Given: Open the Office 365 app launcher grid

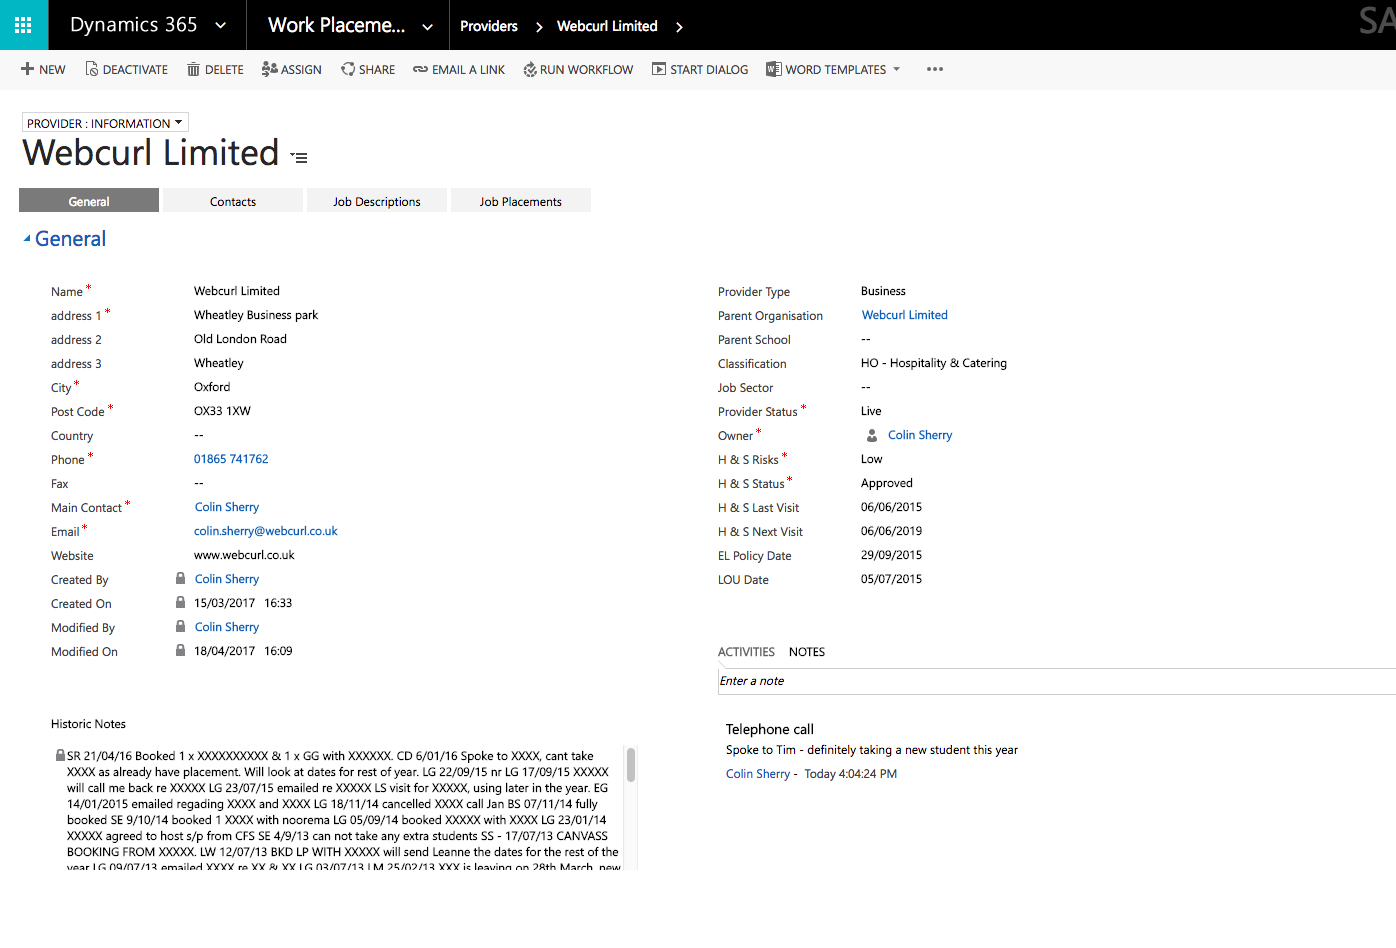Looking at the screenshot, I should tap(22, 24).
